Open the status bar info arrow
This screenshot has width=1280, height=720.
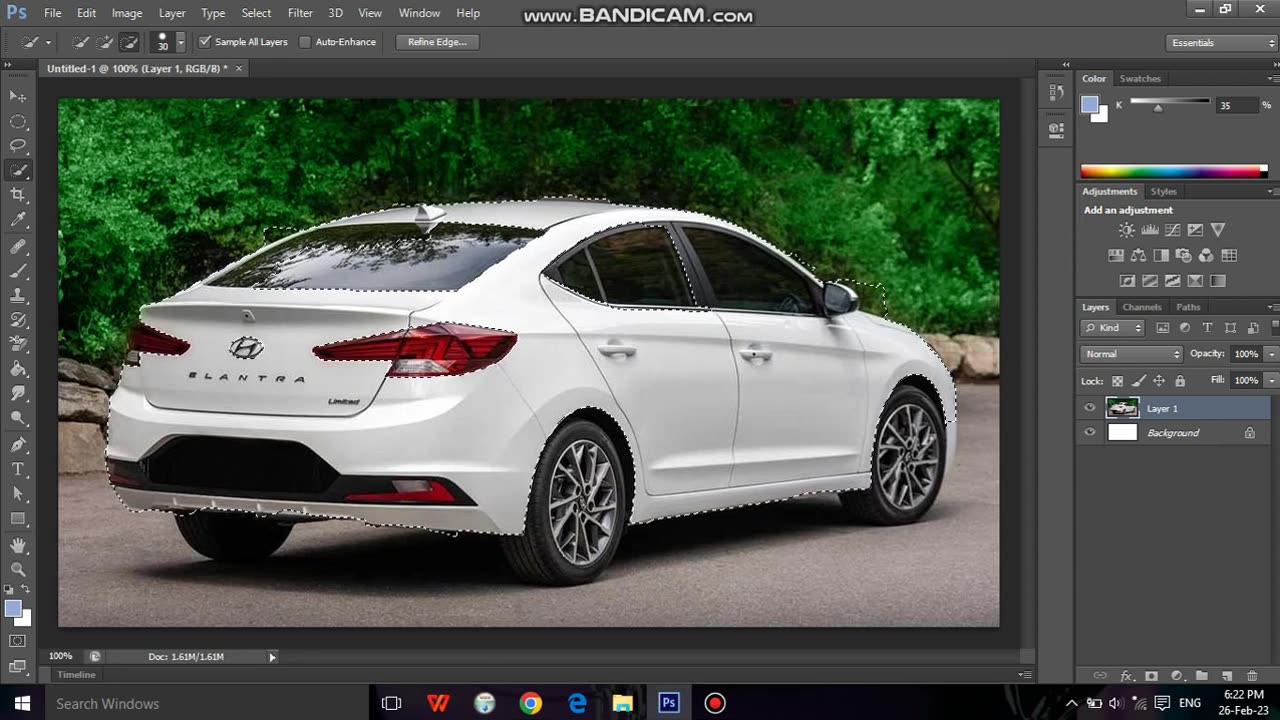pos(272,657)
